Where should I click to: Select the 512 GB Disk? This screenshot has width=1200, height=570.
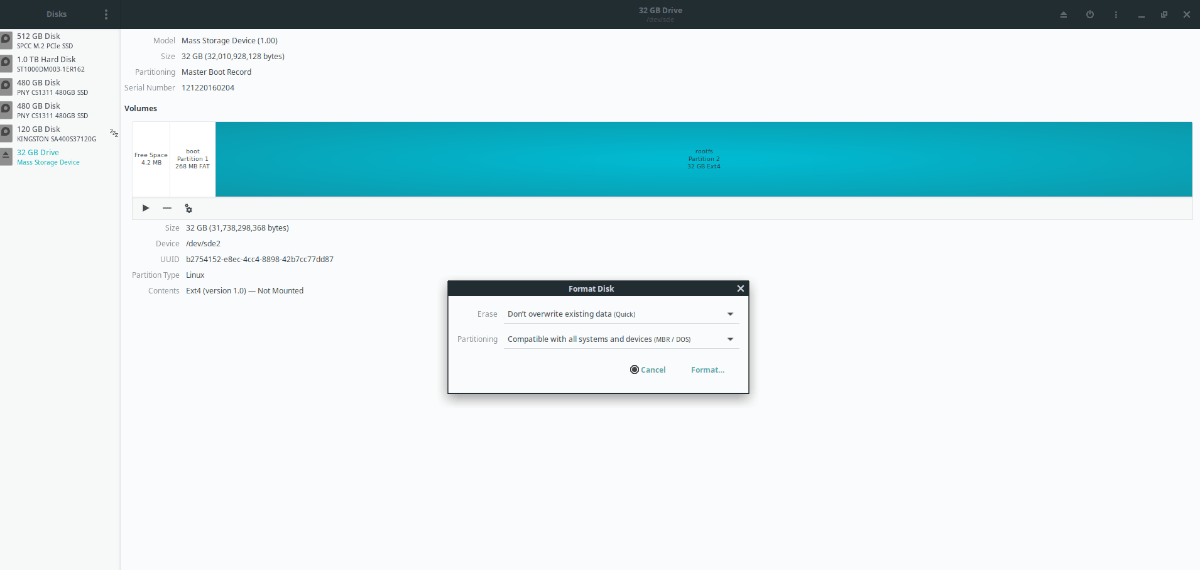(x=60, y=40)
